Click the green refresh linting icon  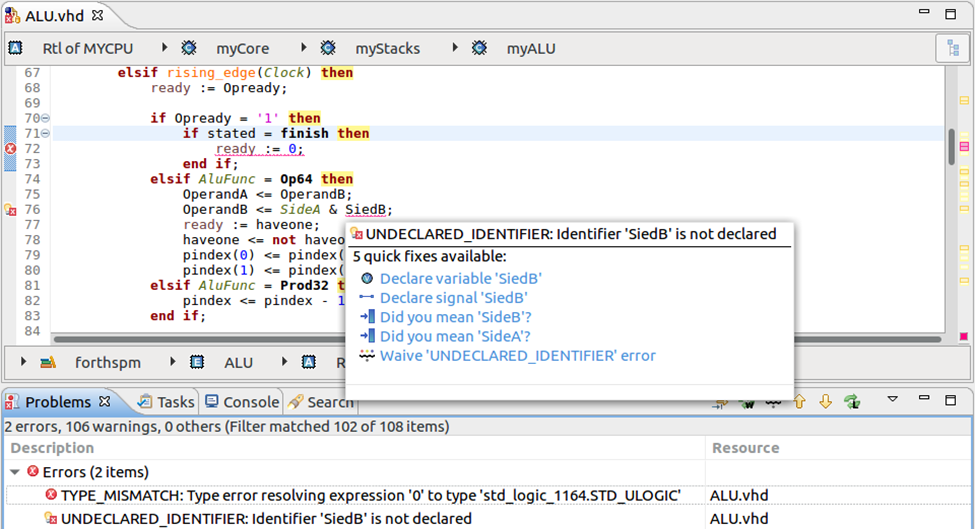coord(852,402)
